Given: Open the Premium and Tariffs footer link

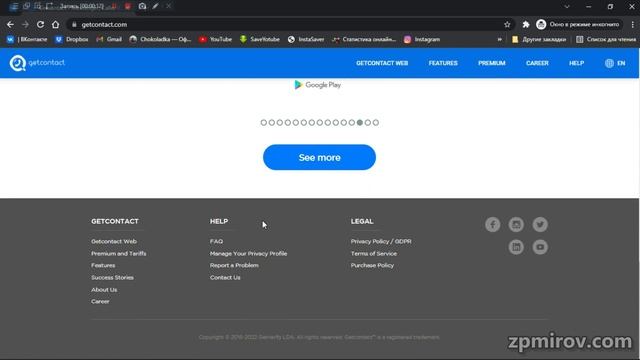Looking at the screenshot, I should pos(118,253).
